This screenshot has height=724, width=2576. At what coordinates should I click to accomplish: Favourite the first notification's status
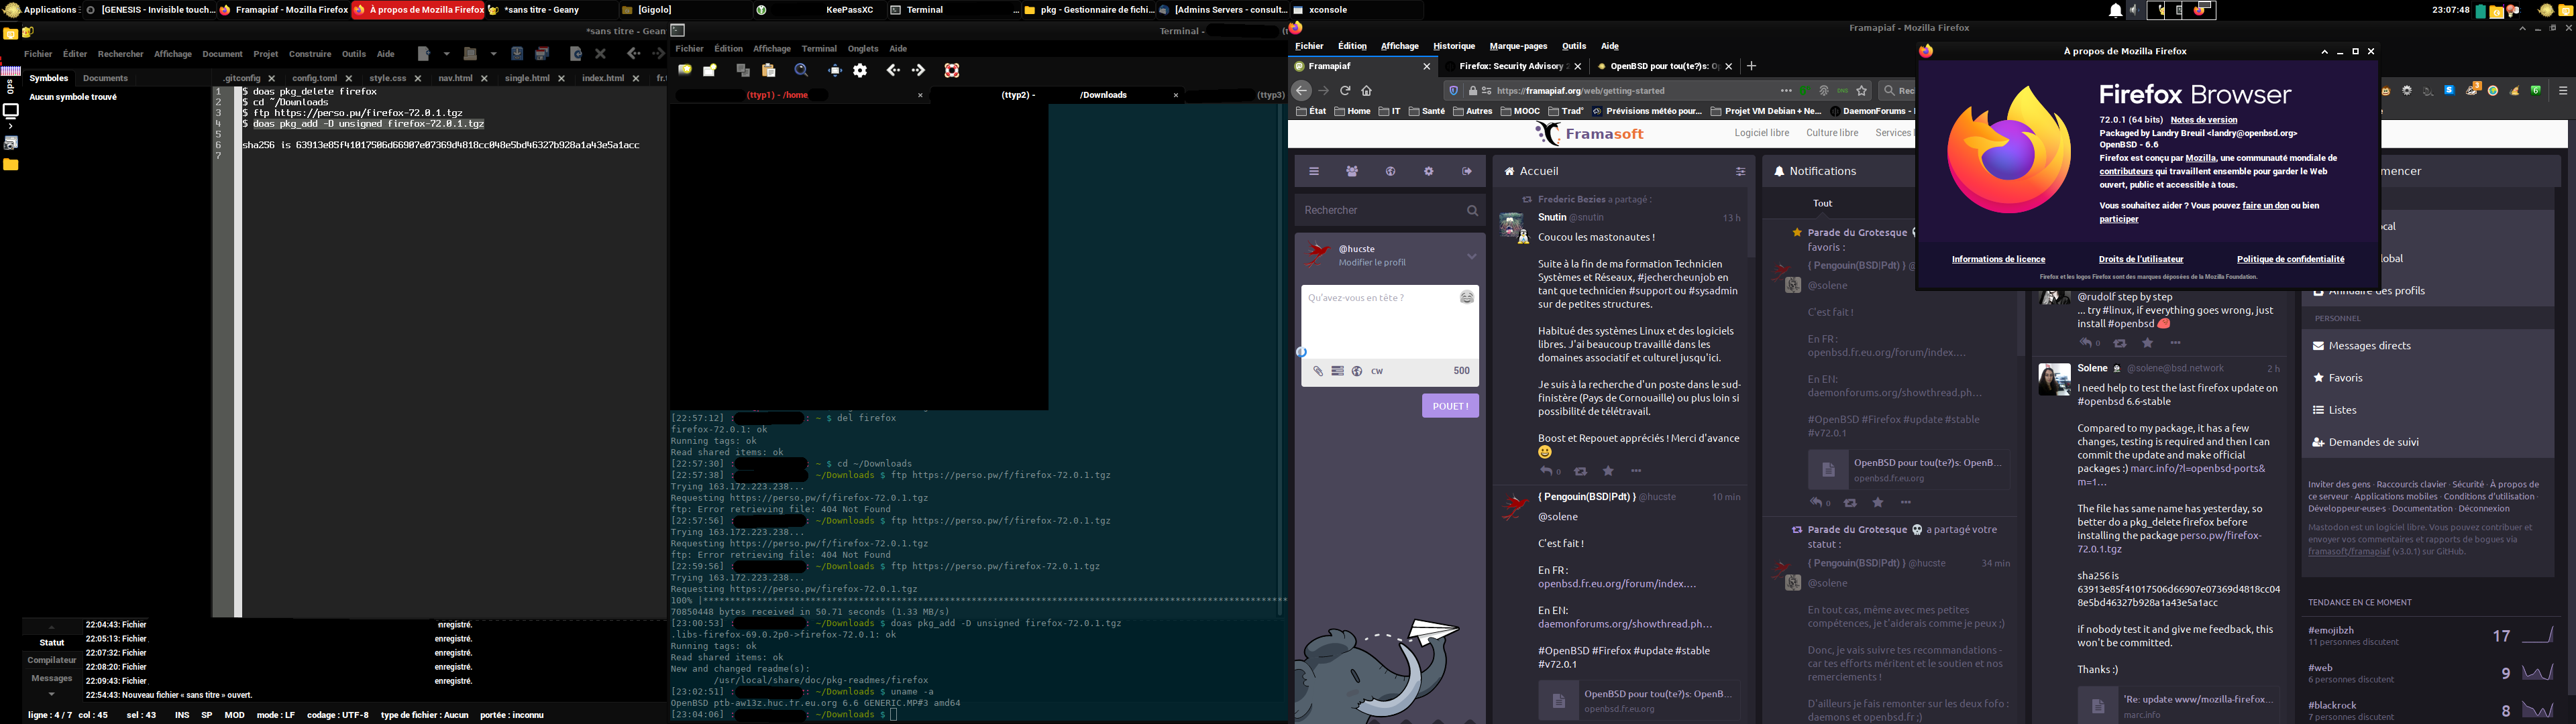1878,502
